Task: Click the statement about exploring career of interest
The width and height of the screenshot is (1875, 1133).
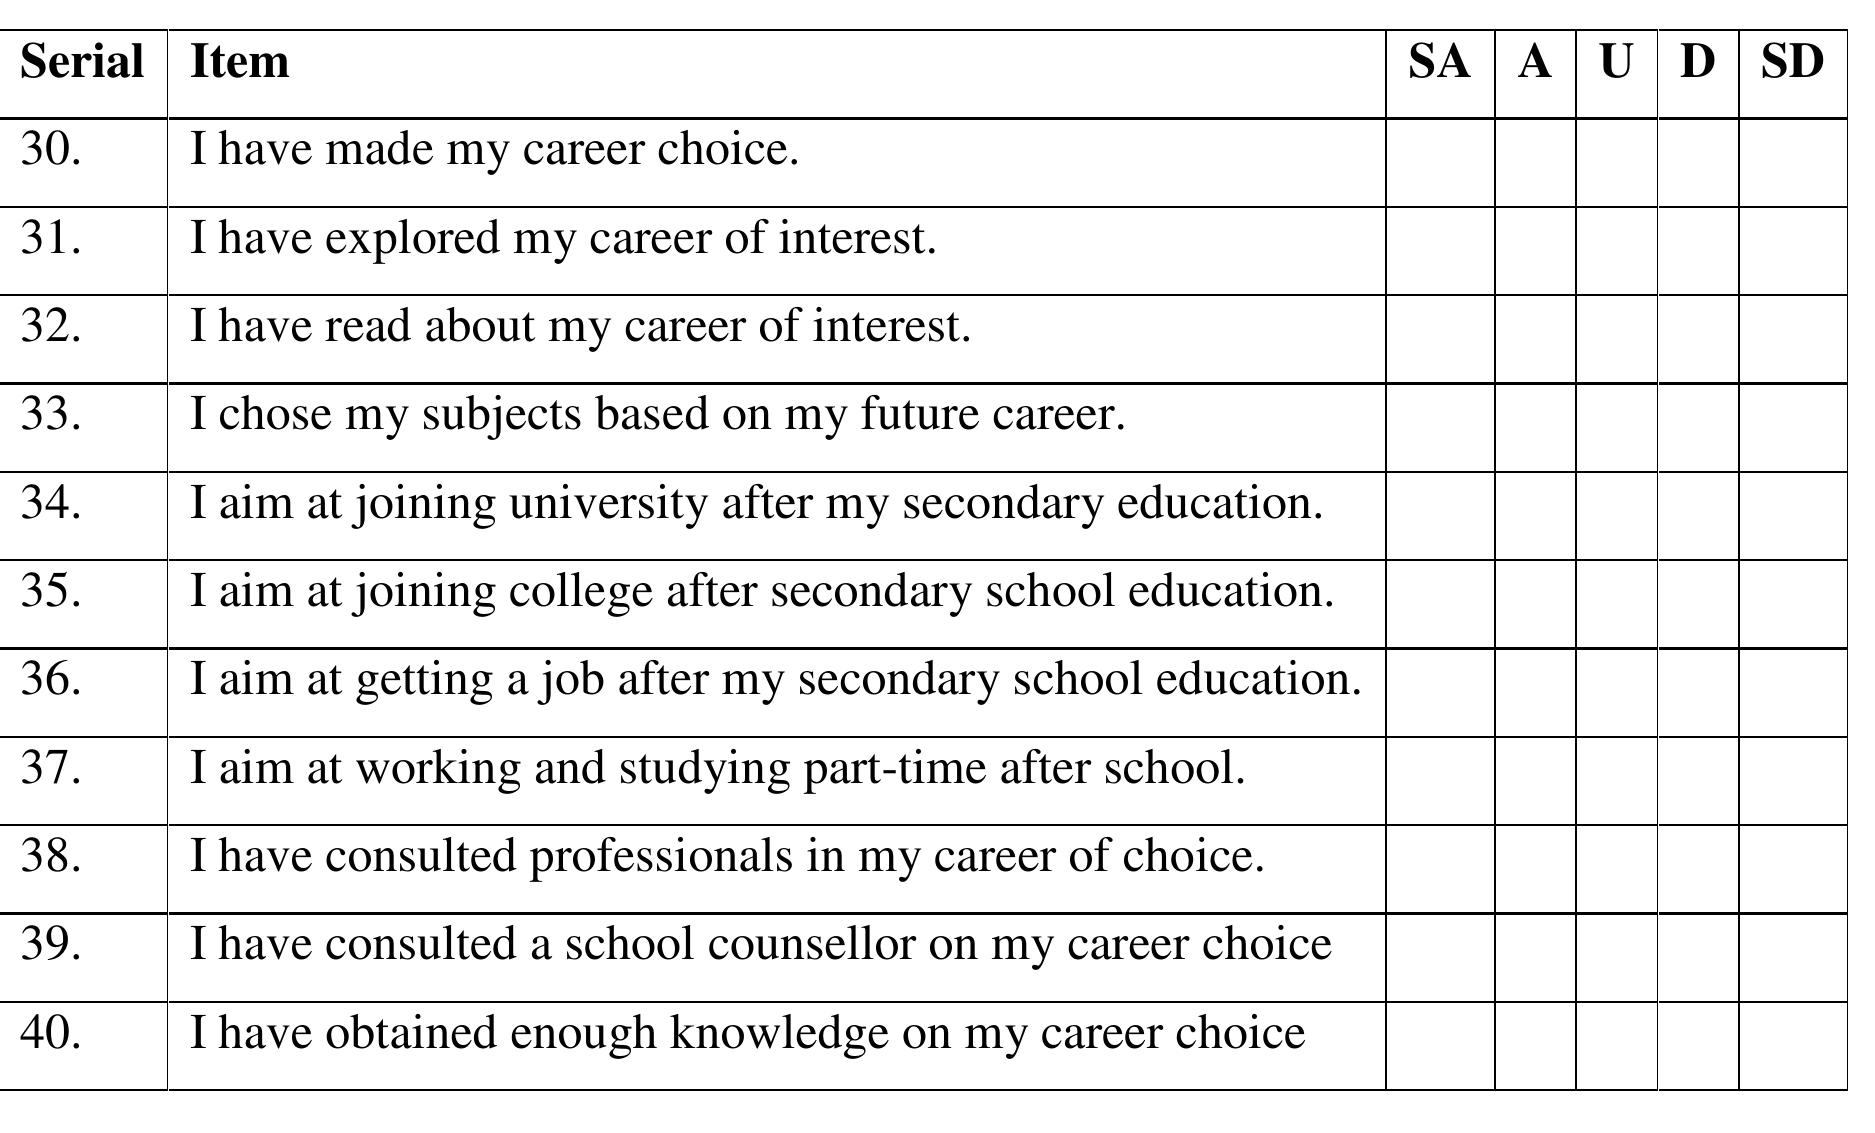Action: pyautogui.click(x=563, y=239)
